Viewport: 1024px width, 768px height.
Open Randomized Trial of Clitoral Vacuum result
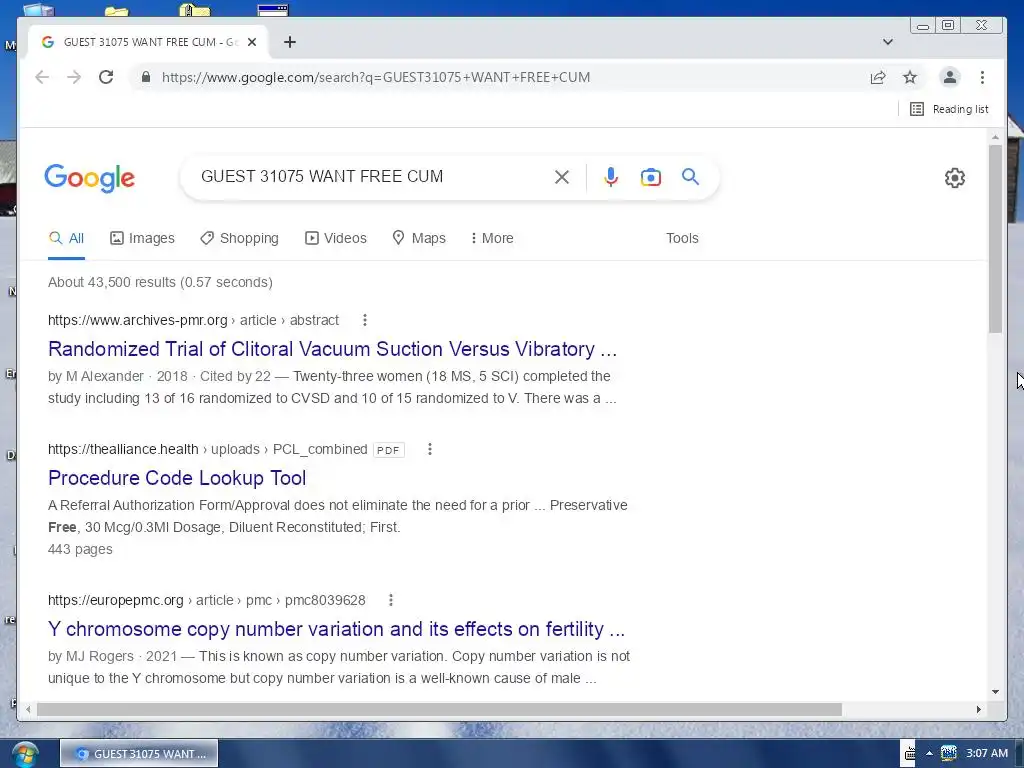click(x=332, y=349)
